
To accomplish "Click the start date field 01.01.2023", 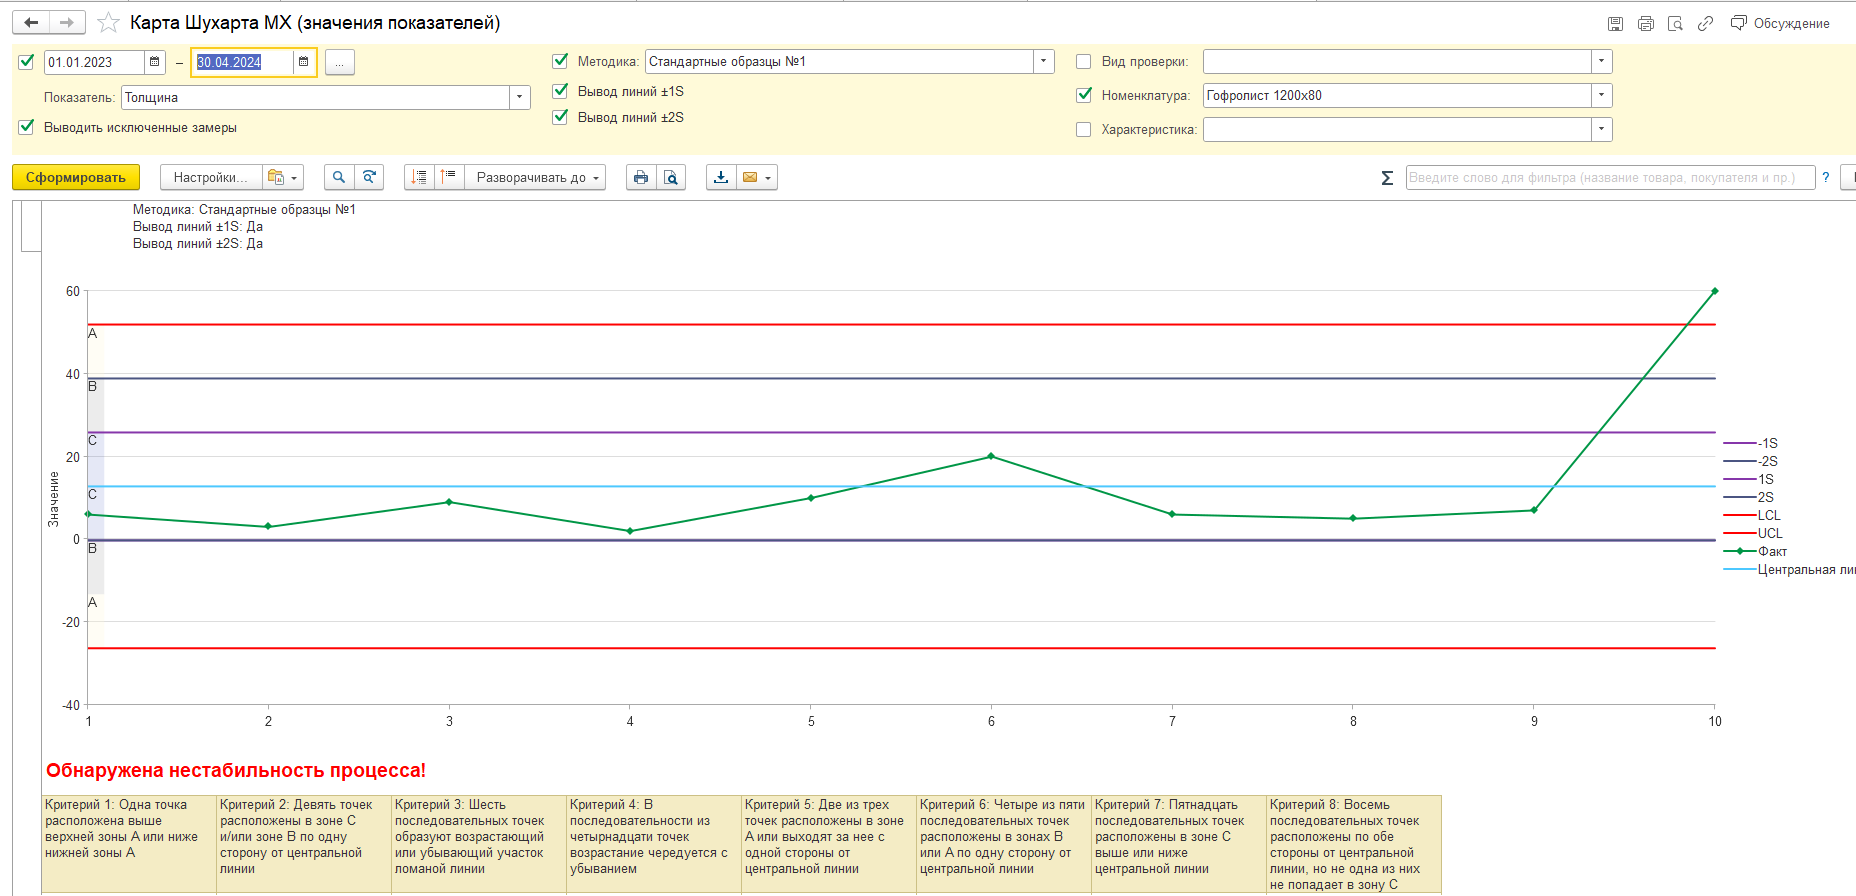I will click(x=94, y=62).
